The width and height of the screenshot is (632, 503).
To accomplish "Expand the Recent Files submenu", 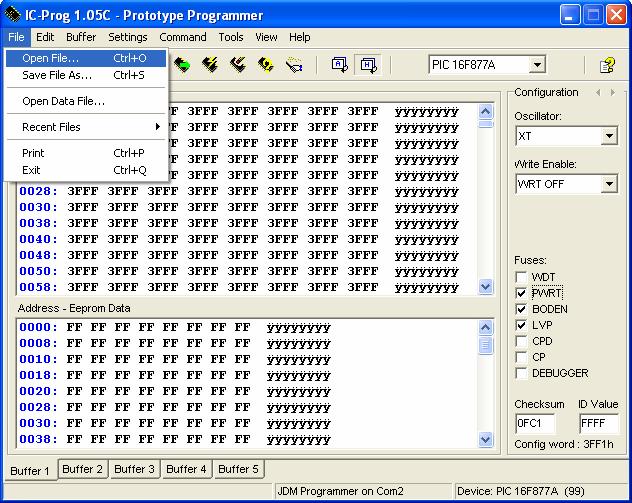I will click(x=86, y=127).
